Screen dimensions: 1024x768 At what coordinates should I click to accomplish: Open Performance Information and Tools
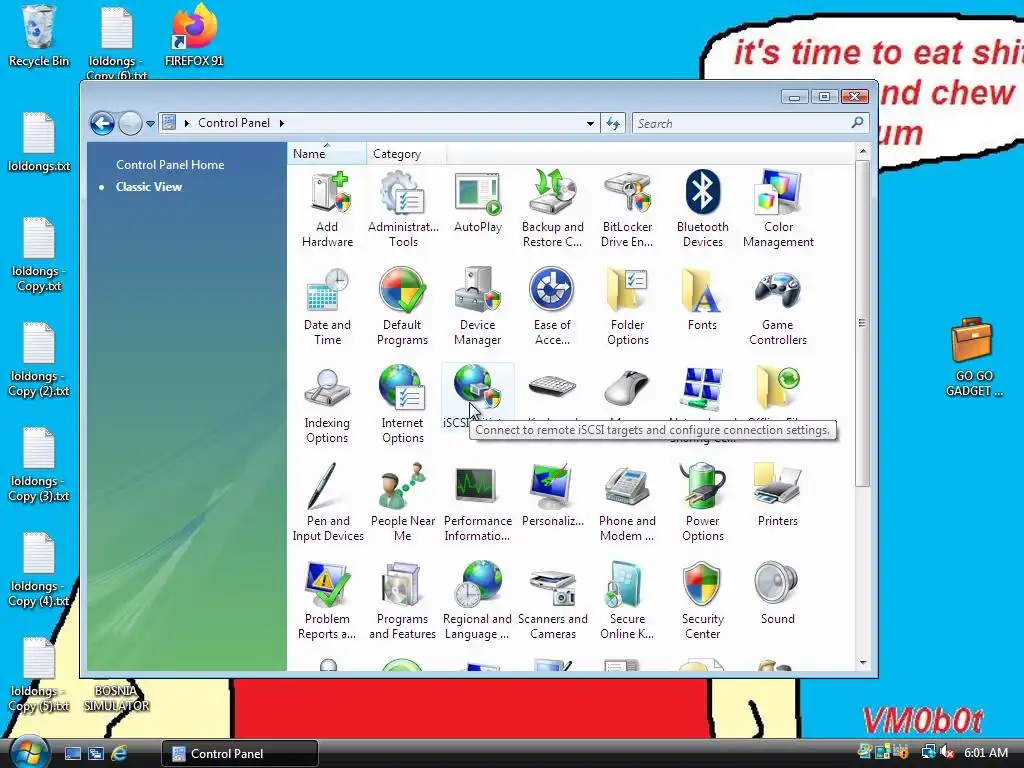click(x=477, y=503)
